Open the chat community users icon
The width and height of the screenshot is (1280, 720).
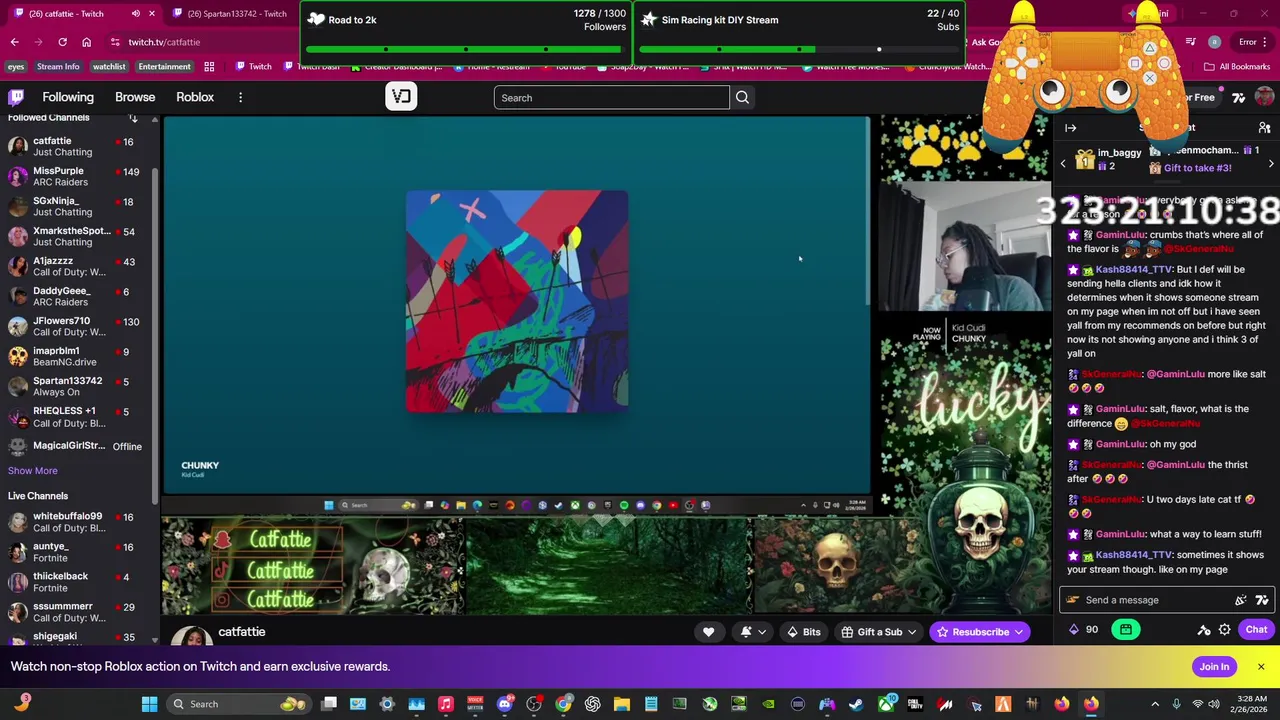point(1264,128)
